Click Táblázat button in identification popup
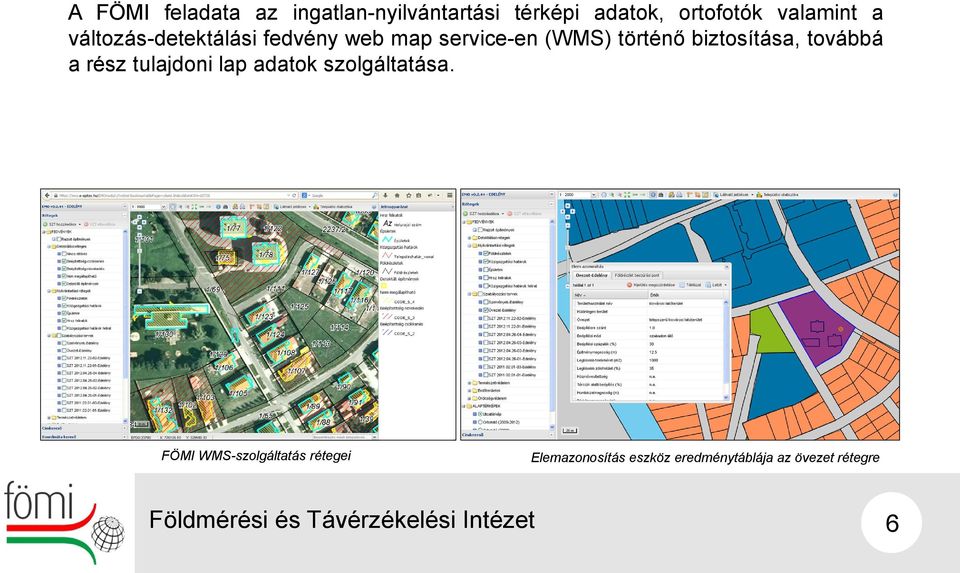Image resolution: width=960 pixels, height=573 pixels. click(690, 285)
